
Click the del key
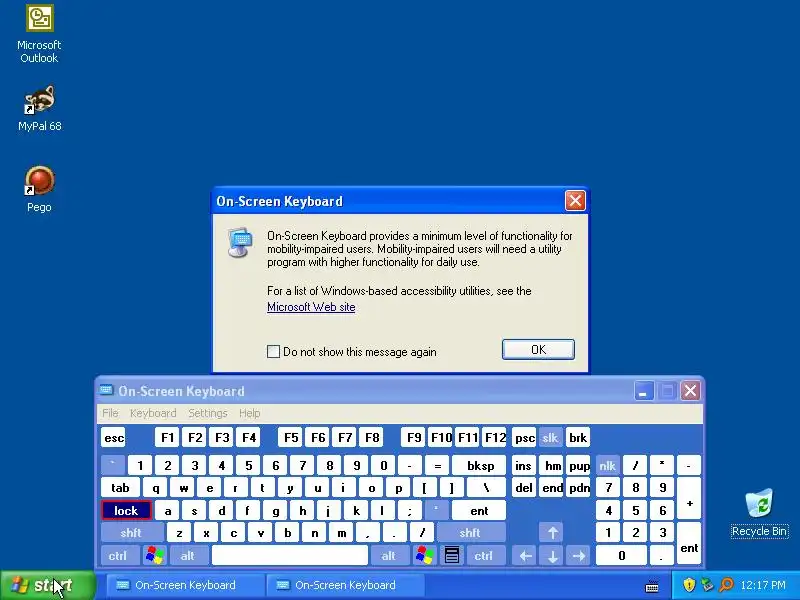pyautogui.click(x=524, y=488)
